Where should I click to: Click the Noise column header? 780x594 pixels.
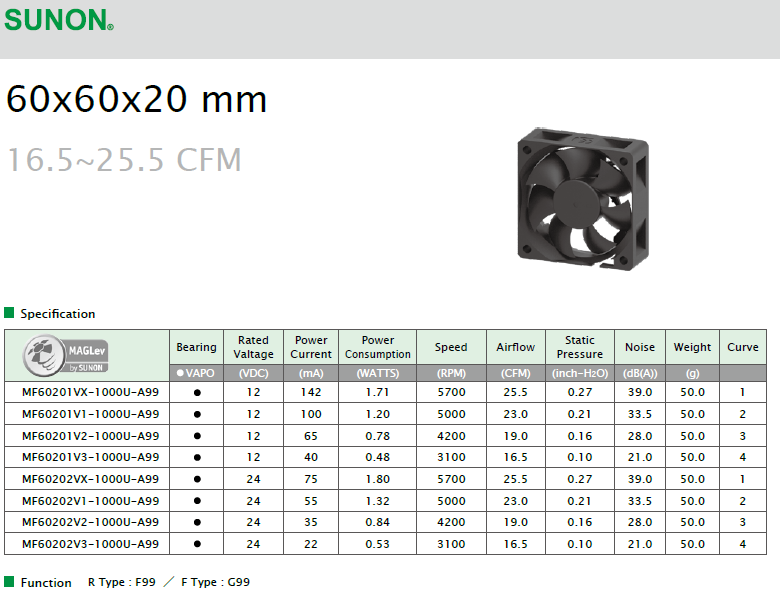coord(640,347)
